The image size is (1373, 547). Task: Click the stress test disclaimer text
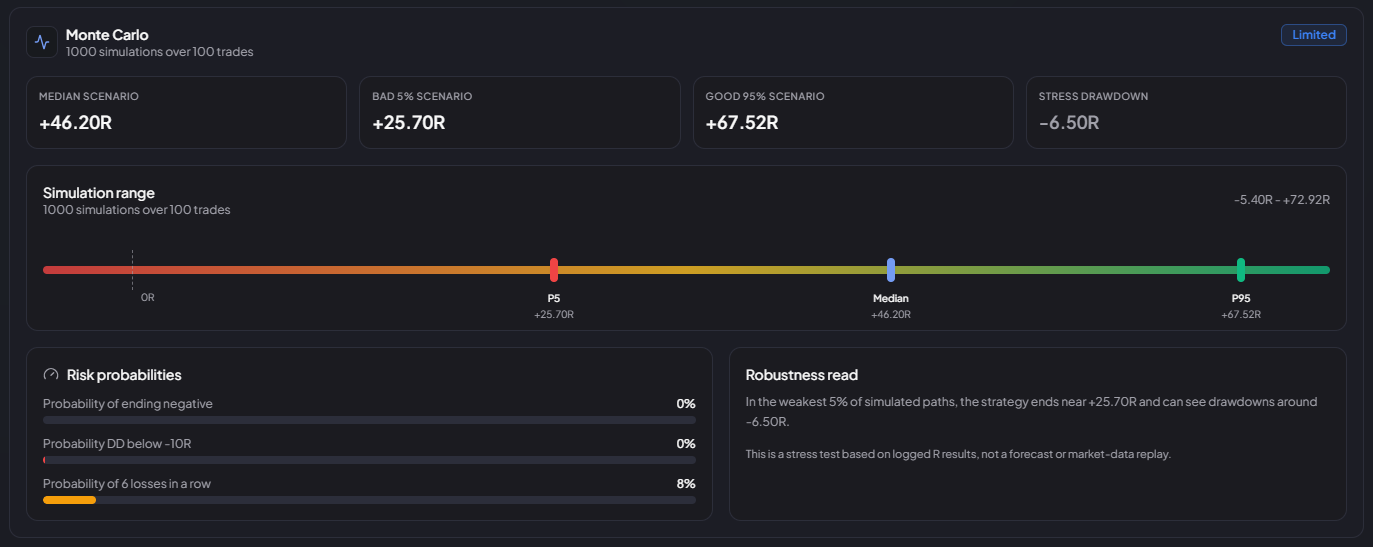pos(958,454)
